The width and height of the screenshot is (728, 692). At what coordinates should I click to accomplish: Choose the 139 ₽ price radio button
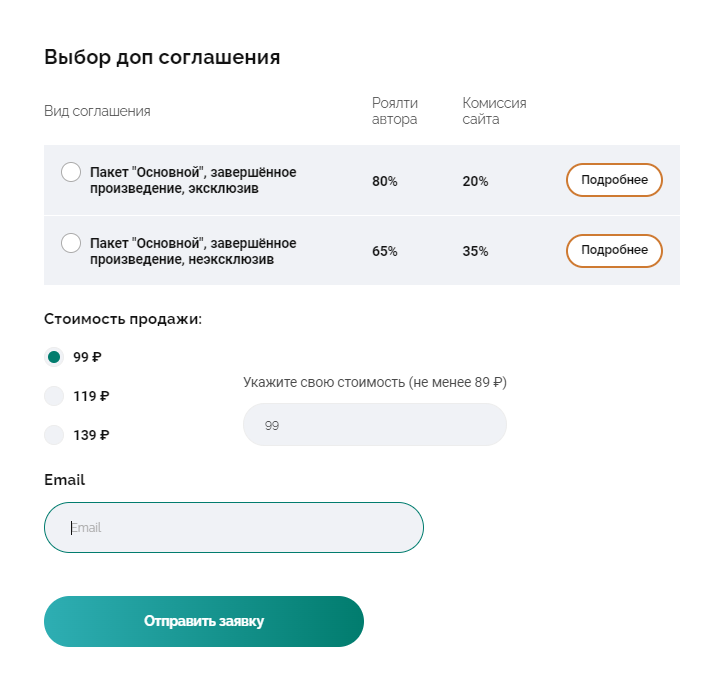pyautogui.click(x=54, y=435)
